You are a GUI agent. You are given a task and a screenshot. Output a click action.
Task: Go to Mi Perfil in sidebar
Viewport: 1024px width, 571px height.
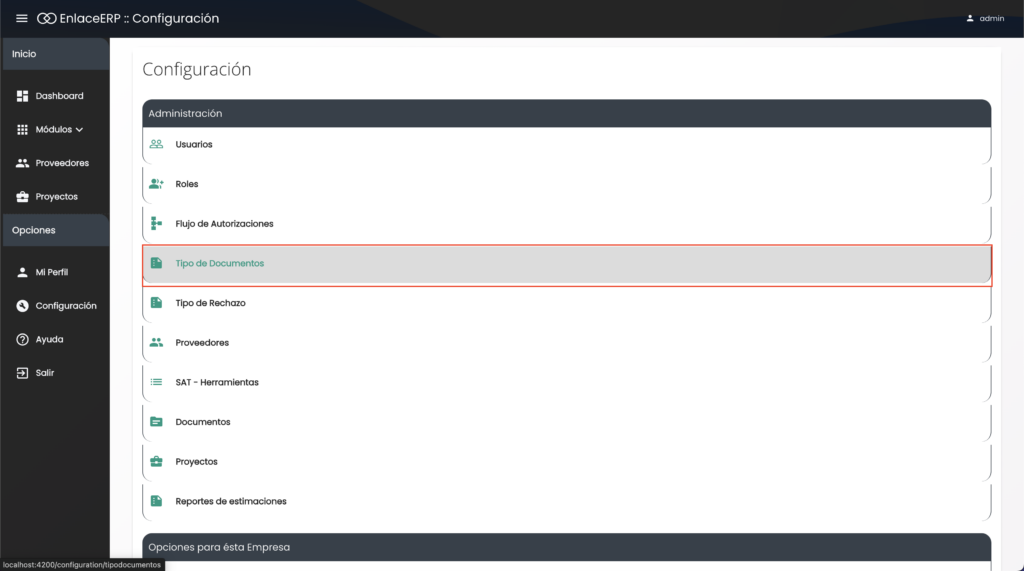[51, 272]
